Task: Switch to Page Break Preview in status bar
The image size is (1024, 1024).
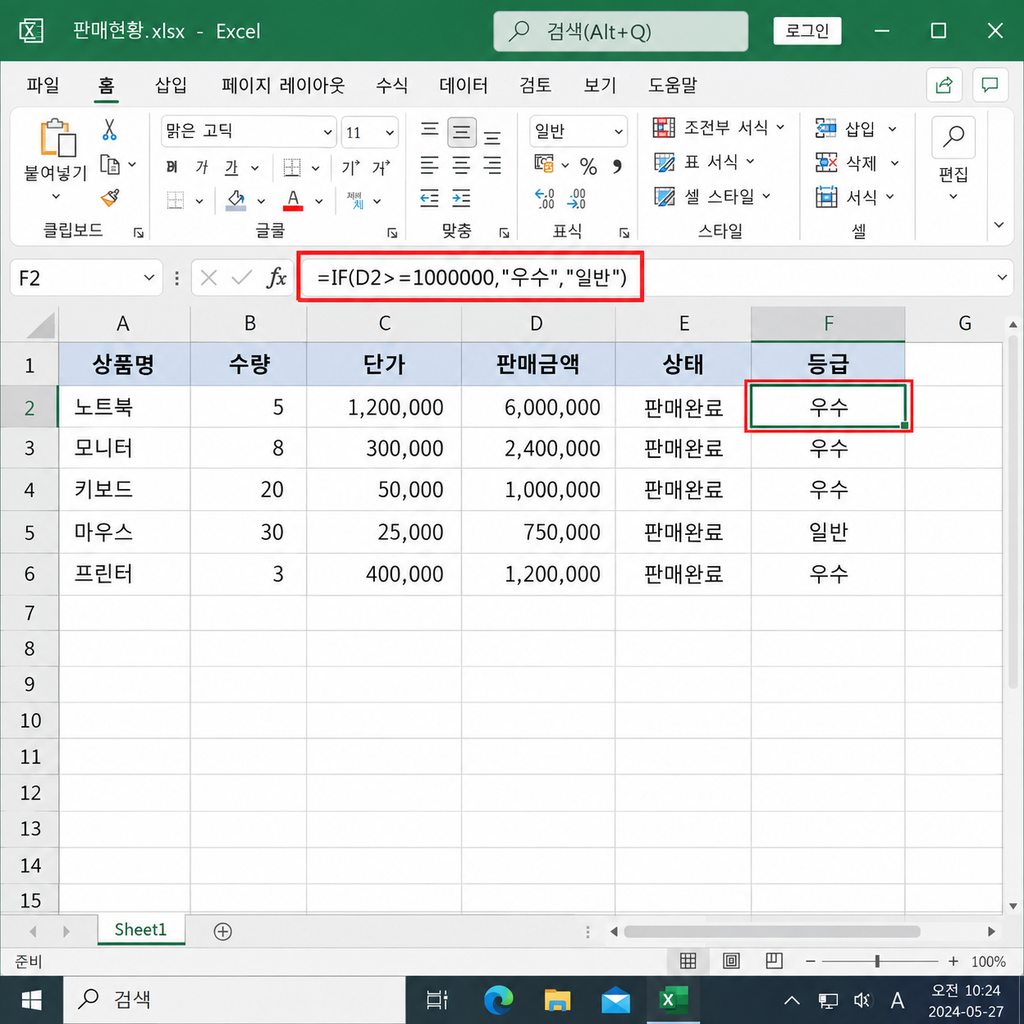Action: (775, 961)
